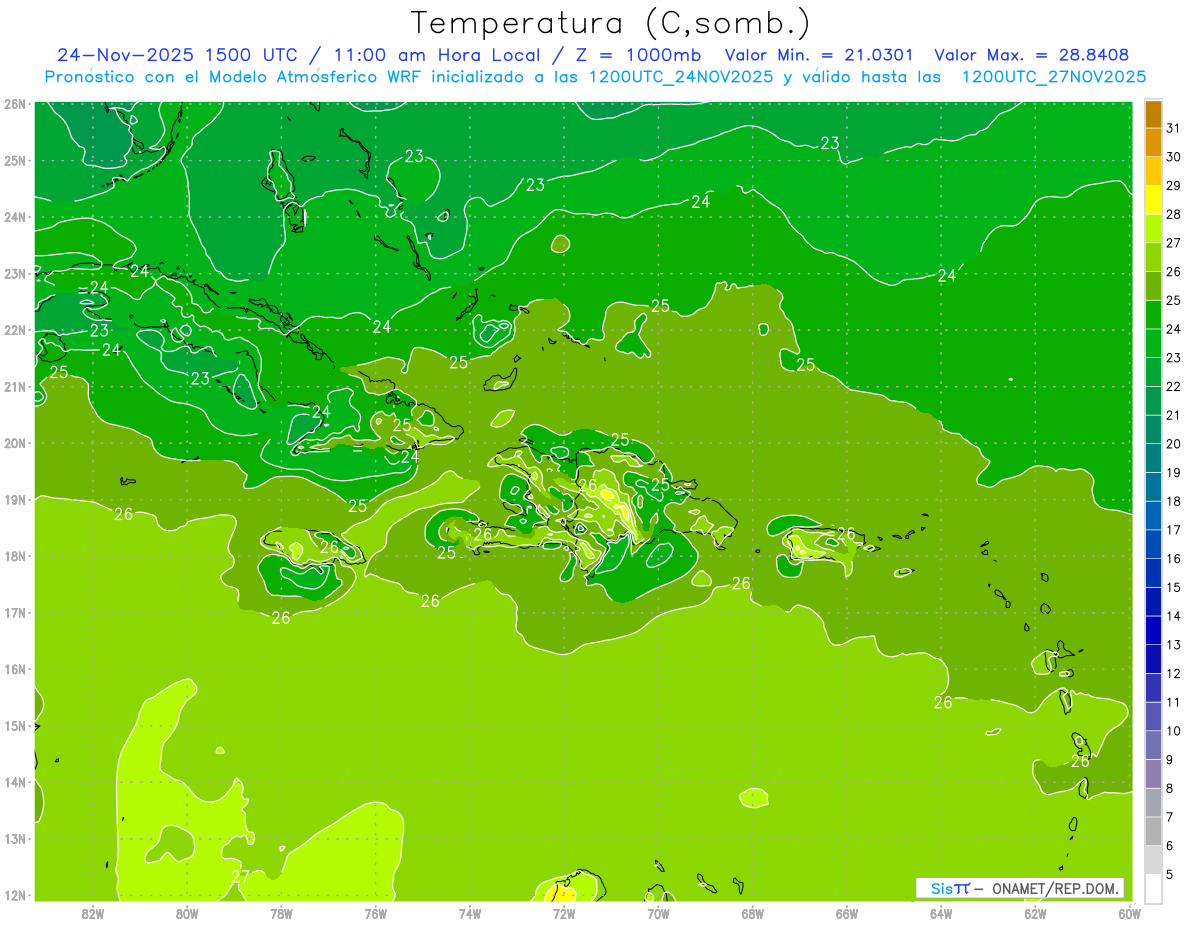The height and width of the screenshot is (927, 1200).
Task: Click the 82W longitude axis label
Action: pyautogui.click(x=92, y=913)
